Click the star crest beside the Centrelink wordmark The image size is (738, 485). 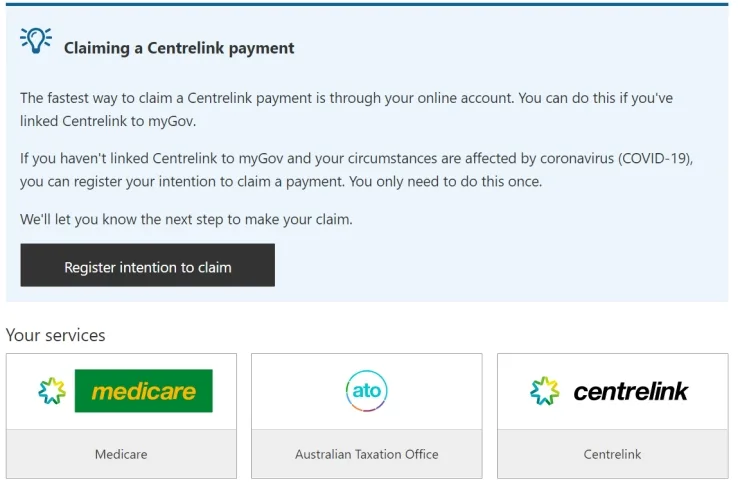point(545,391)
